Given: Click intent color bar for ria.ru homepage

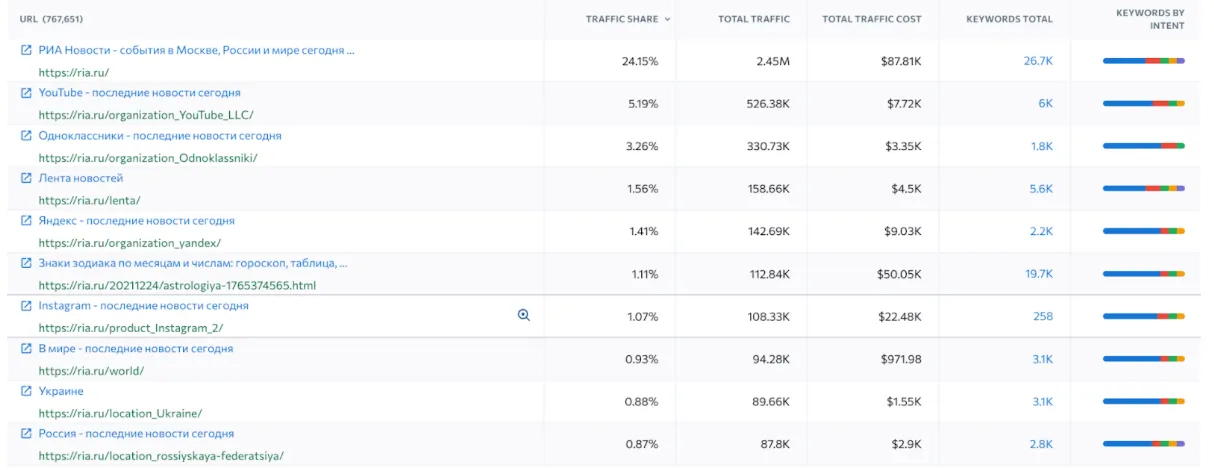Looking at the screenshot, I should [x=1143, y=61].
